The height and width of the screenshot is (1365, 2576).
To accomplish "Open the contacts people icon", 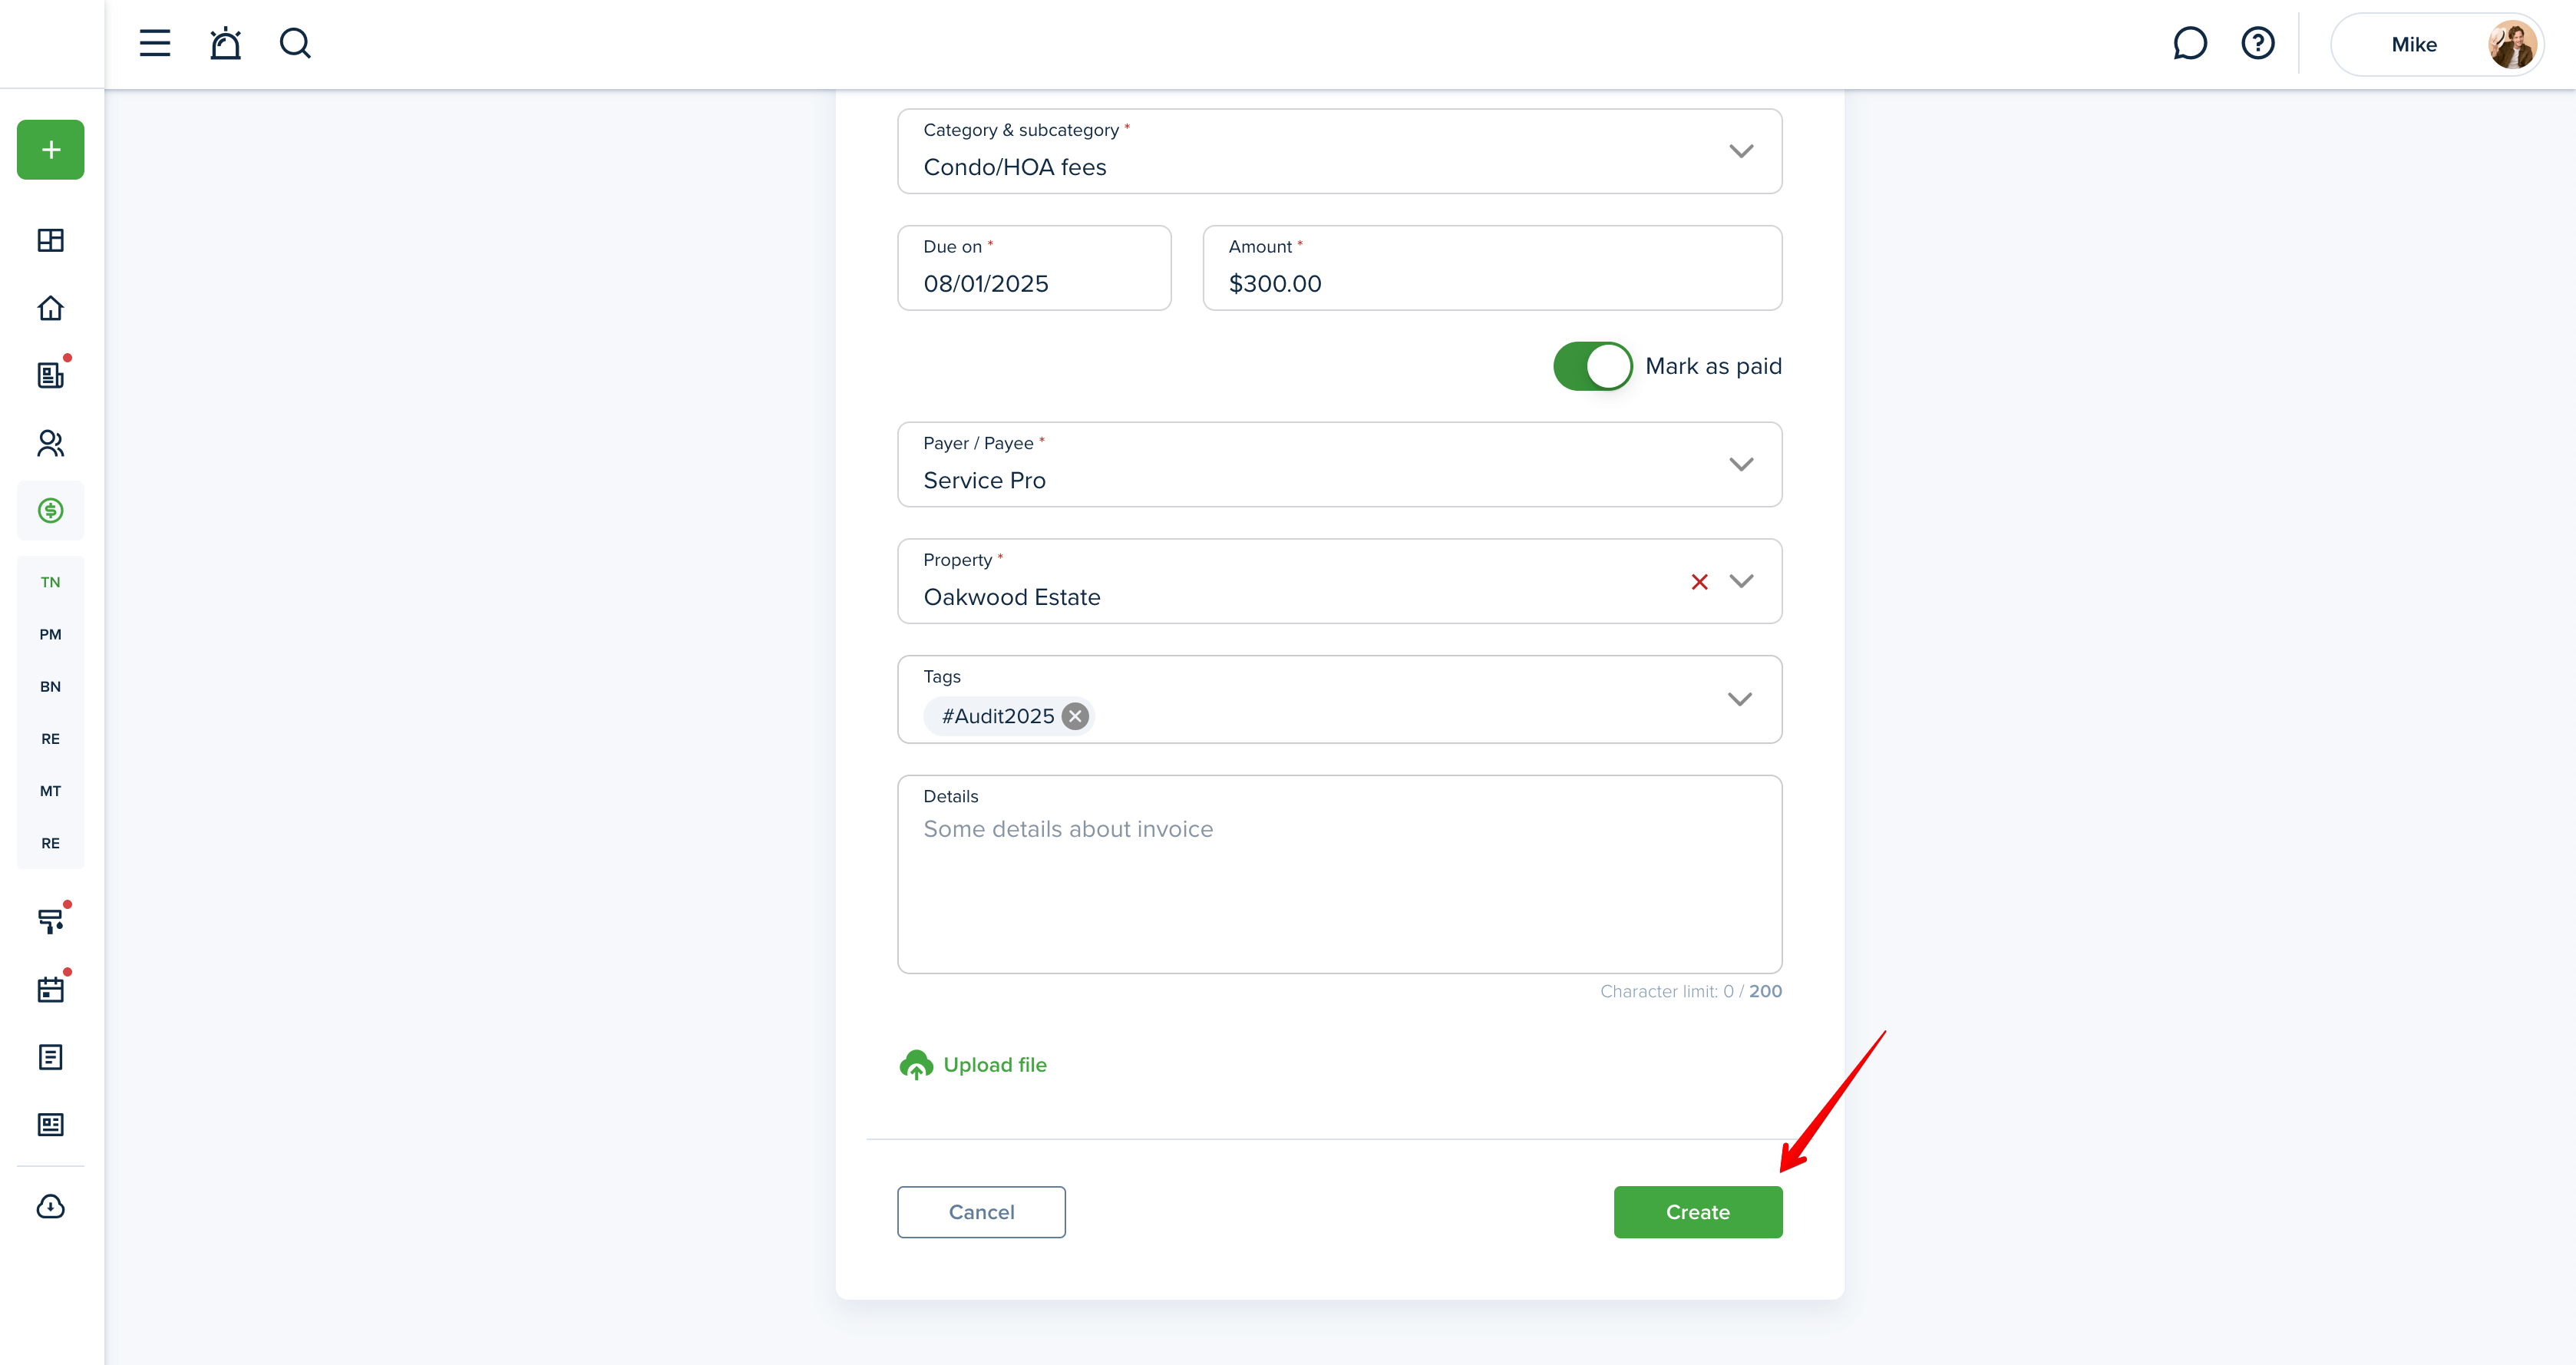I will (x=51, y=443).
